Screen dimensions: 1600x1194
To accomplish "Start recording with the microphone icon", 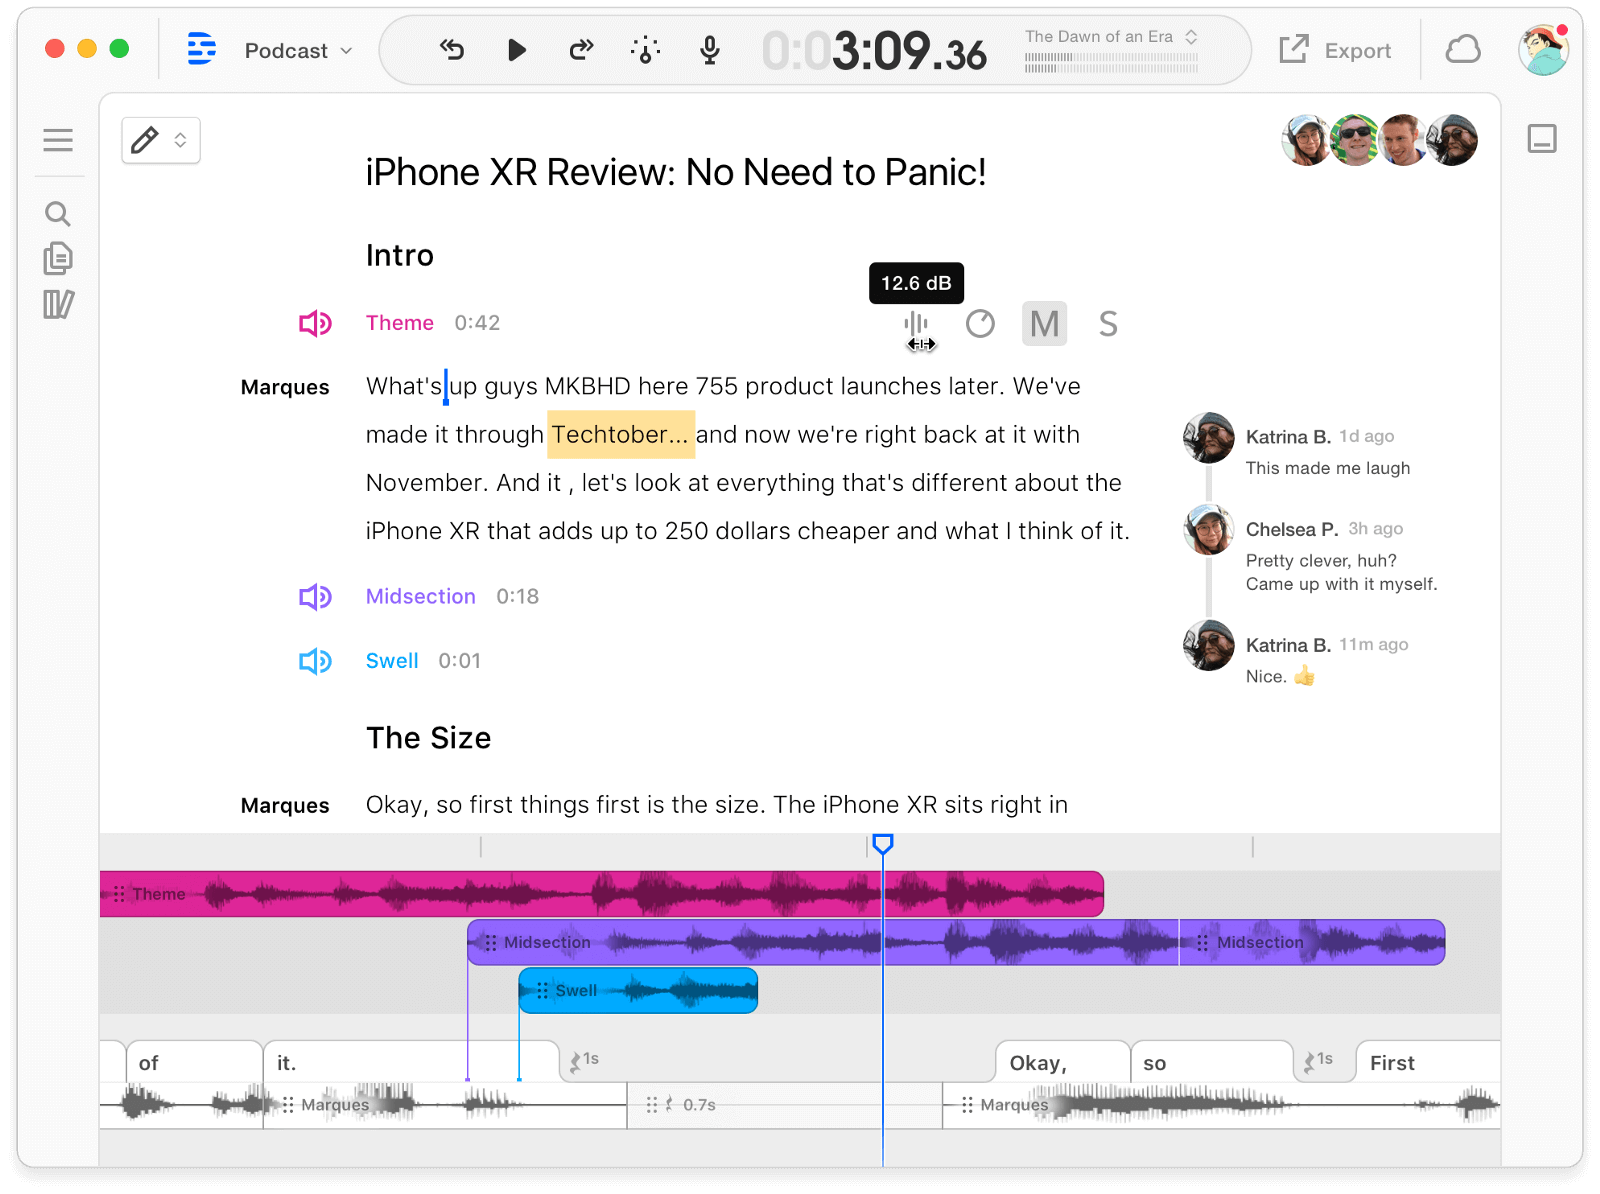I will [x=710, y=49].
